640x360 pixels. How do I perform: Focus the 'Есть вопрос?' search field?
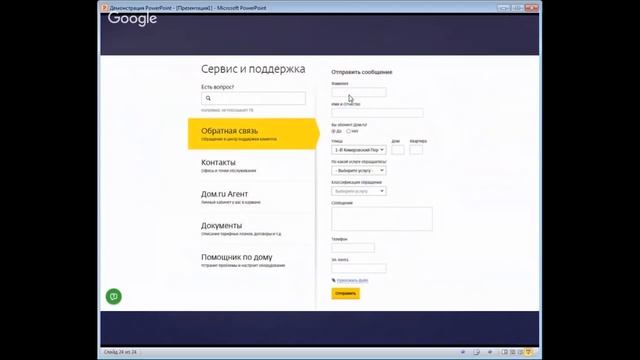pyautogui.click(x=253, y=98)
